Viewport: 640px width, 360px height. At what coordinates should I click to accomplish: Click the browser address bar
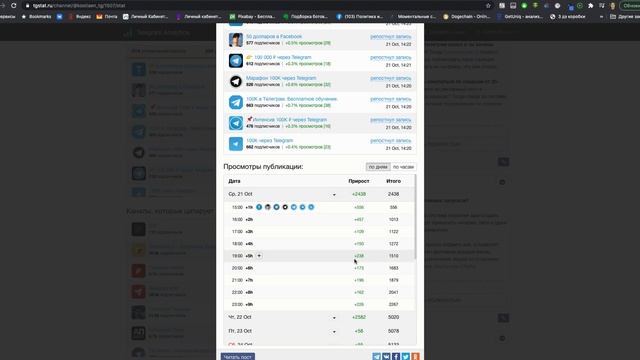coord(253,6)
